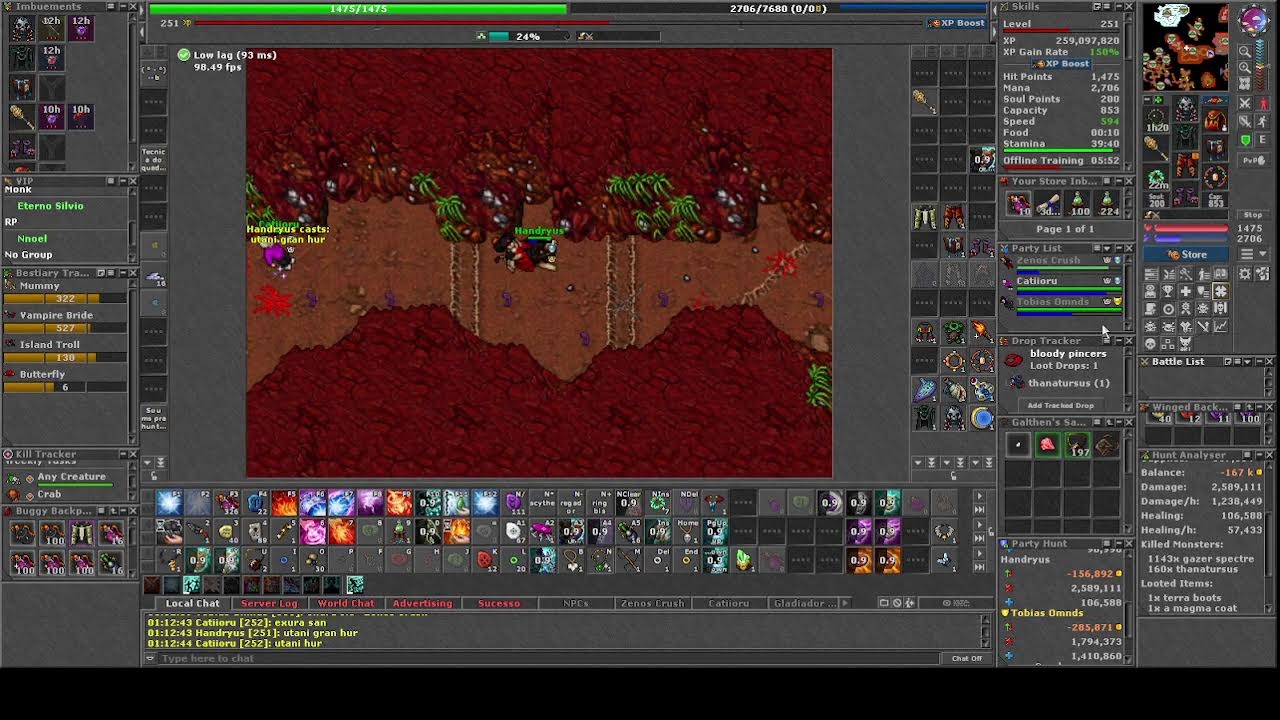Open the Zenos Crush chat tab
Screen dimensions: 1280x720
tap(652, 603)
